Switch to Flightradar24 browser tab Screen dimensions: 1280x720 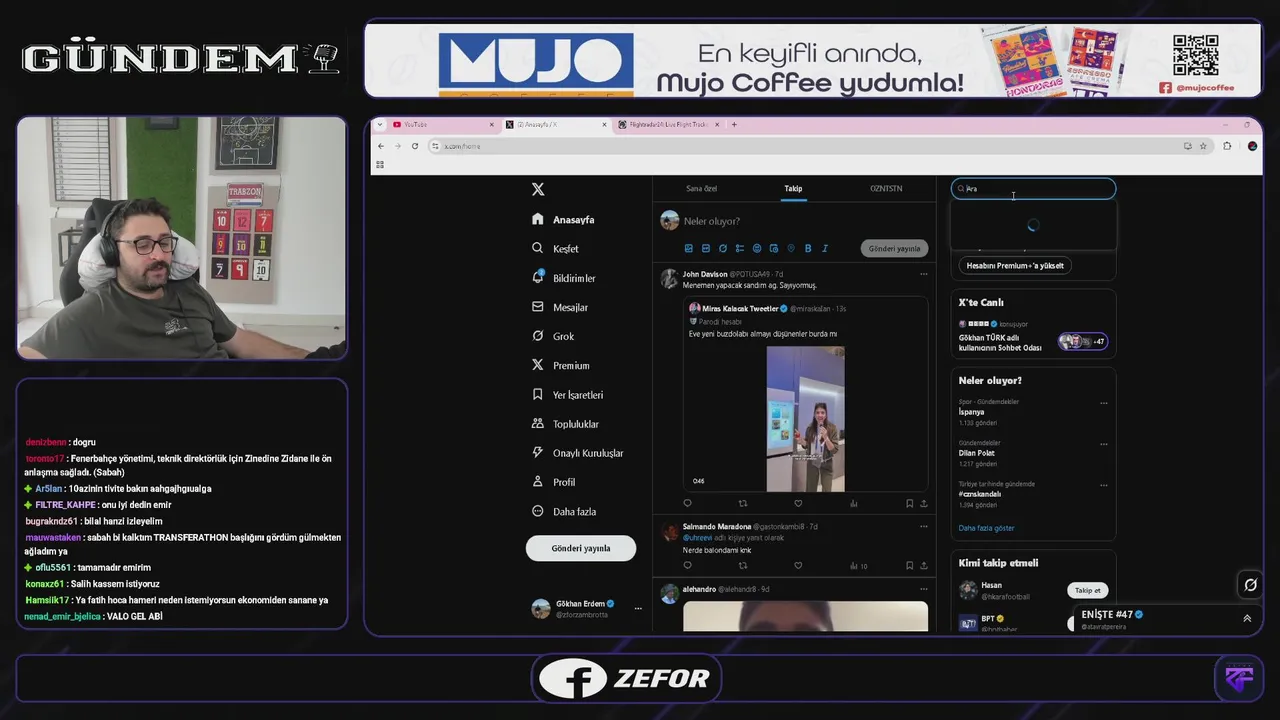tap(668, 125)
